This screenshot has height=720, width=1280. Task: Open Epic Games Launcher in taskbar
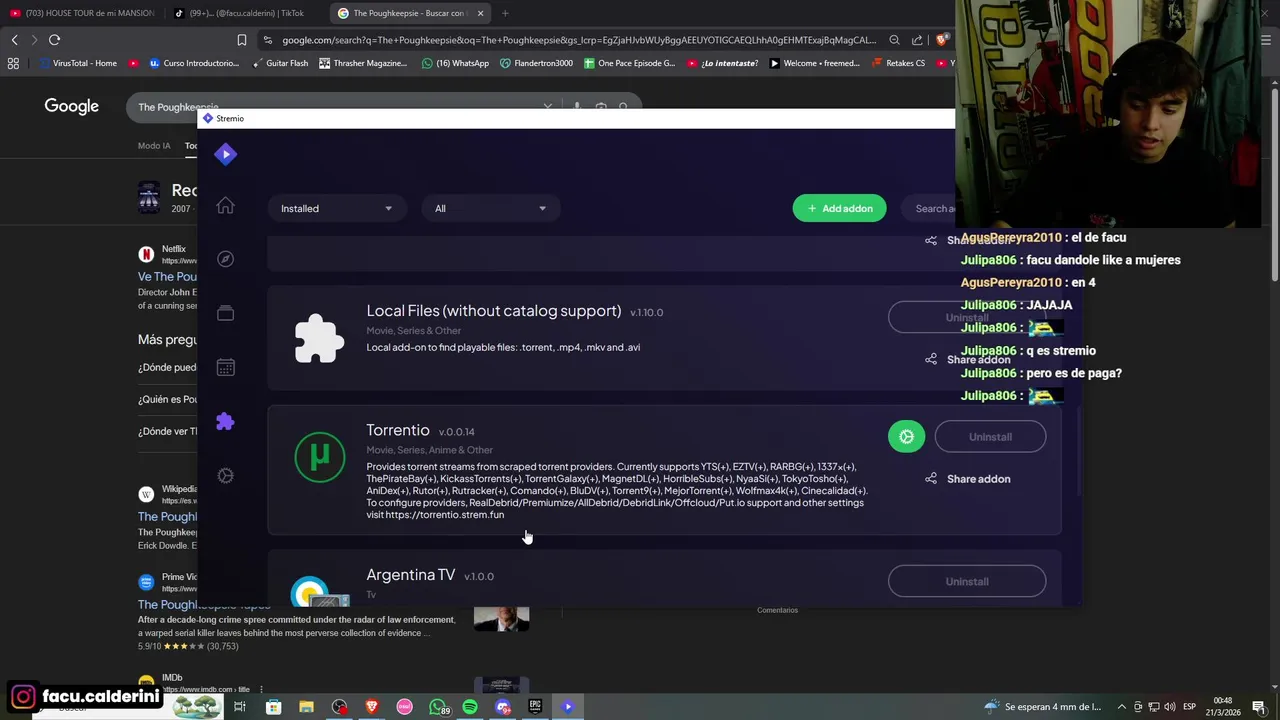[535, 707]
